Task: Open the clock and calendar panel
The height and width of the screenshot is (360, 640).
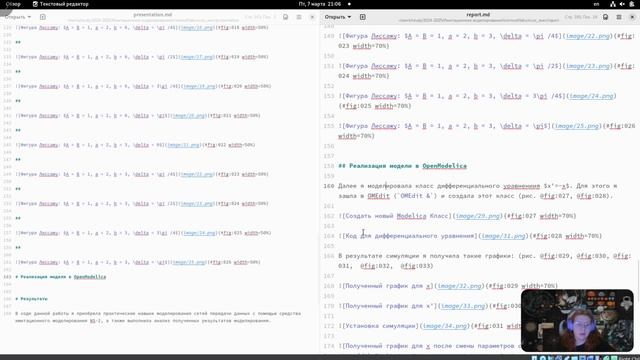Action: 320,4
